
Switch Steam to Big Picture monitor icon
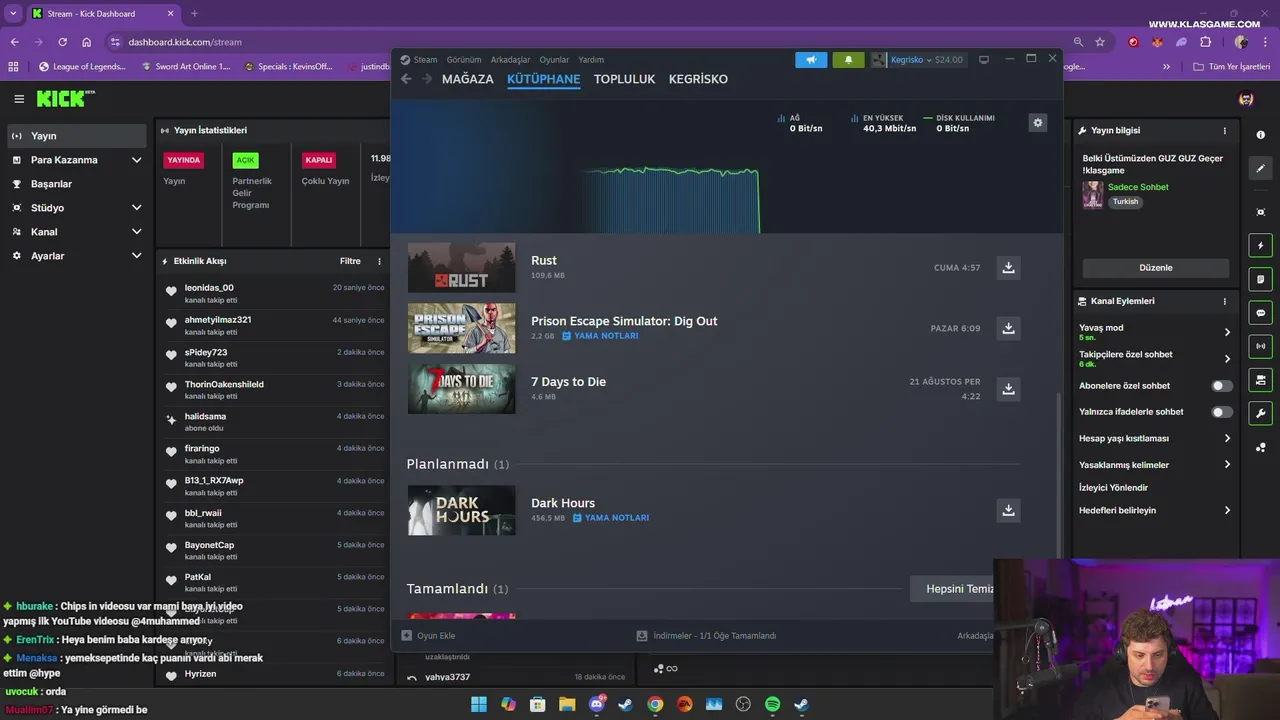tap(984, 60)
